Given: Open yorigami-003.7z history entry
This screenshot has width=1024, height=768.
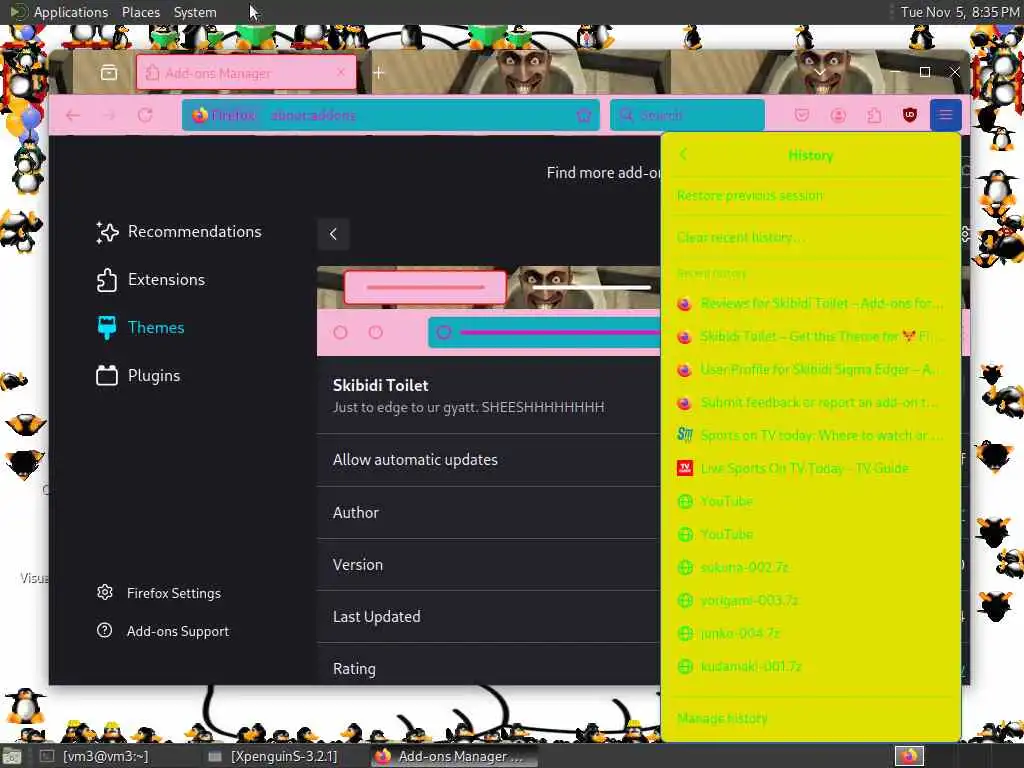Looking at the screenshot, I should (810, 600).
